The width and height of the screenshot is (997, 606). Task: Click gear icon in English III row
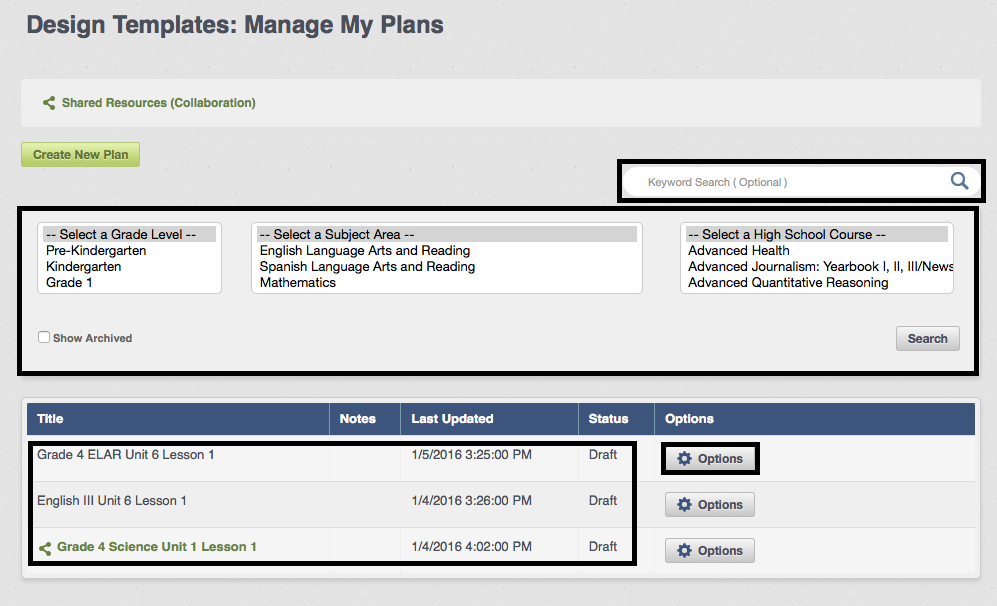pyautogui.click(x=684, y=504)
